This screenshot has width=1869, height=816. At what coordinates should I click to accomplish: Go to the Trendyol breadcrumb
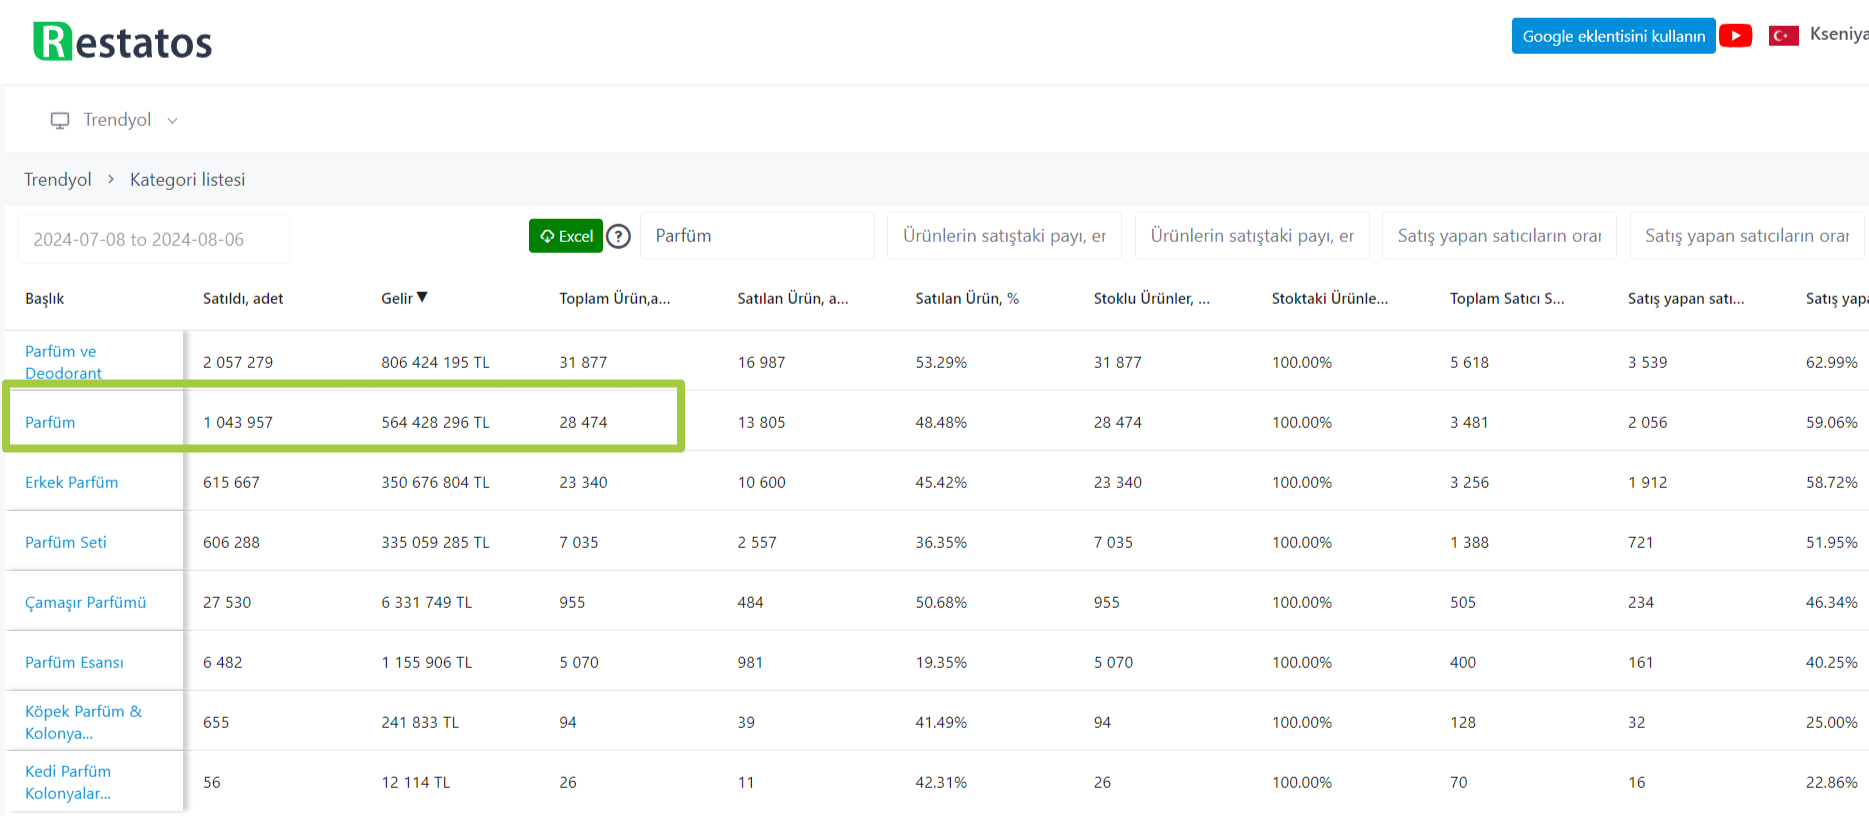coord(57,179)
